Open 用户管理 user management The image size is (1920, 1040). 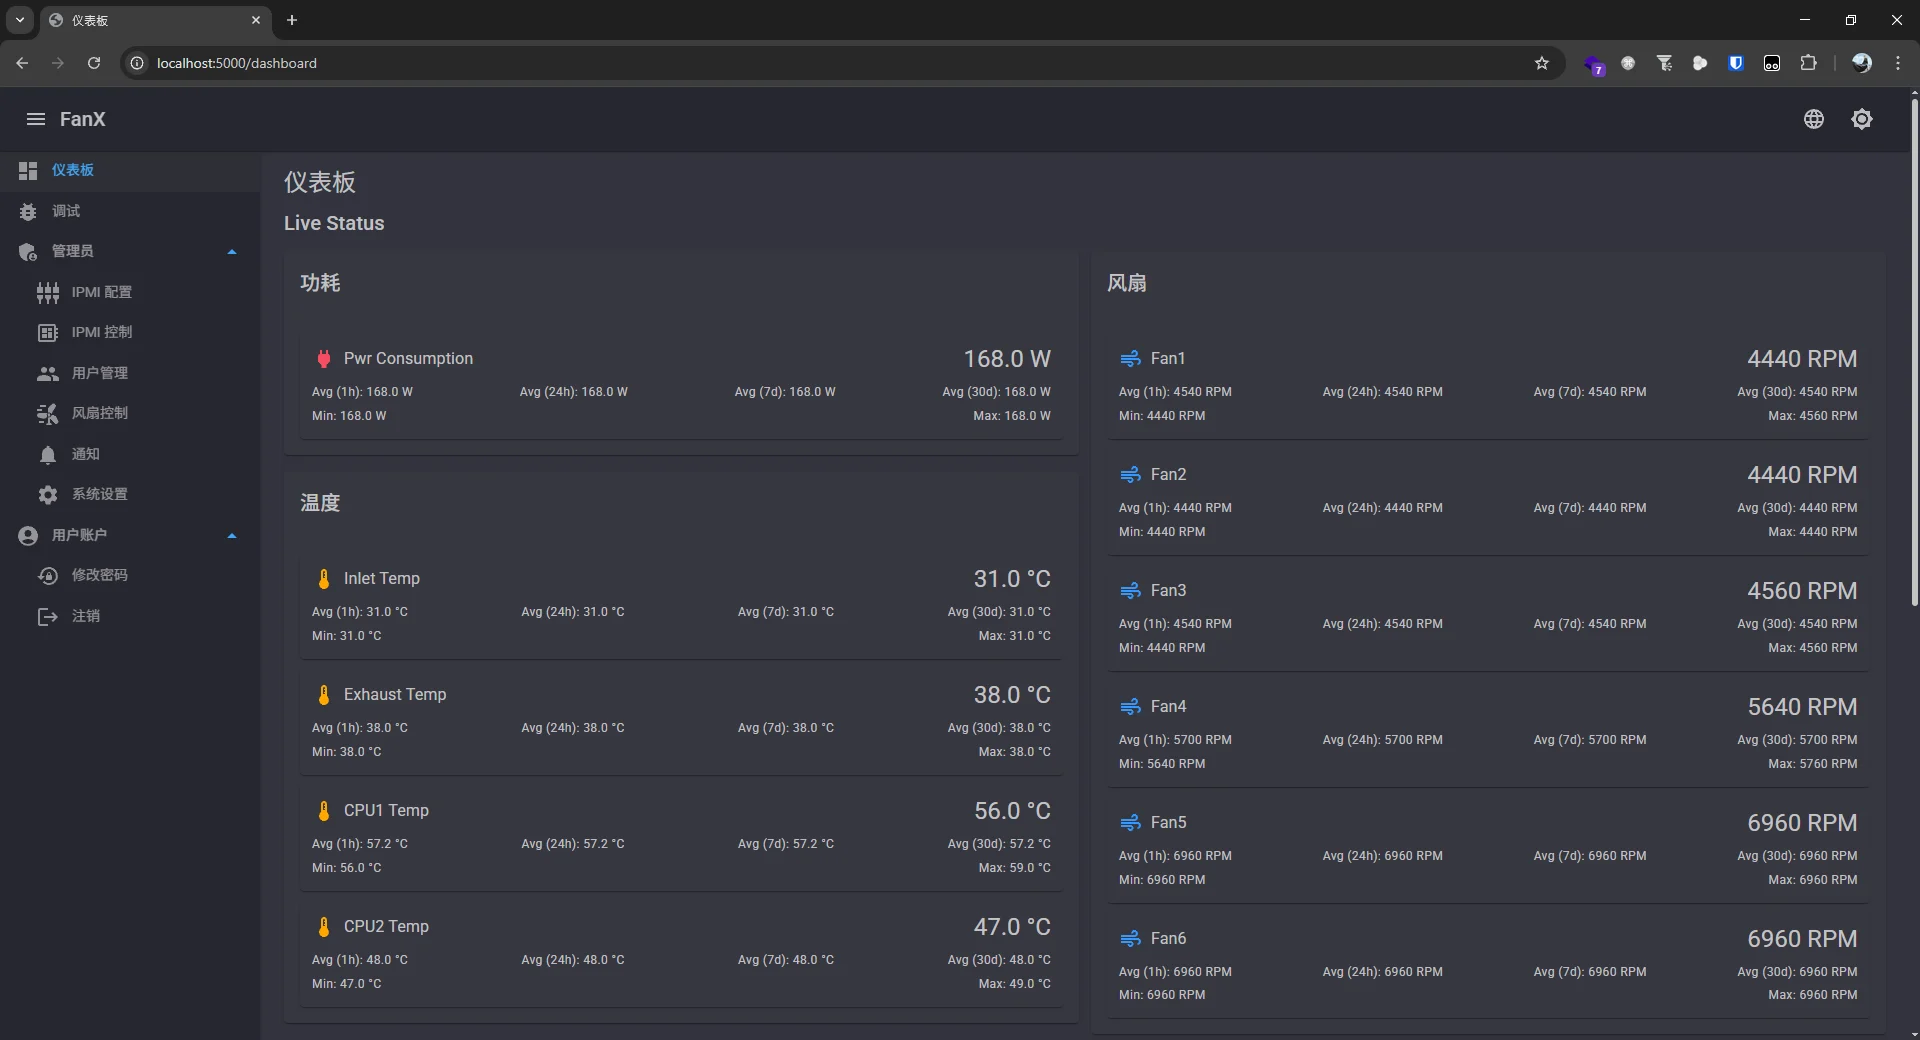point(130,373)
